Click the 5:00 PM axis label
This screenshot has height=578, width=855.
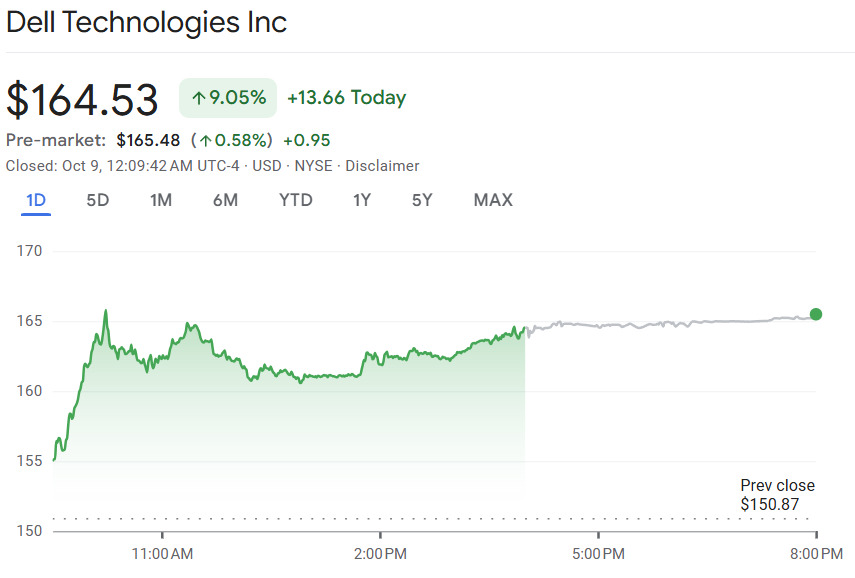(598, 553)
